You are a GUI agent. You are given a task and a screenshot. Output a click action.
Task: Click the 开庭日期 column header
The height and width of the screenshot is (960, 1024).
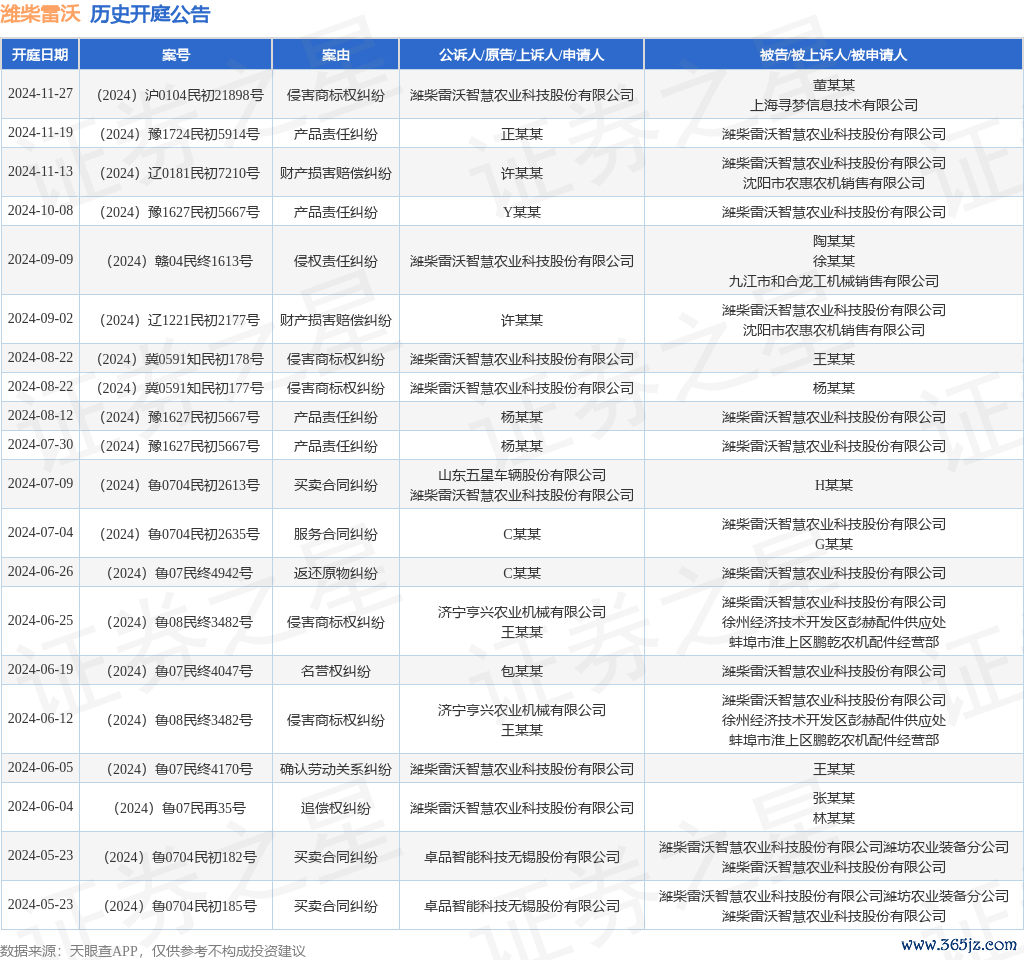(40, 55)
